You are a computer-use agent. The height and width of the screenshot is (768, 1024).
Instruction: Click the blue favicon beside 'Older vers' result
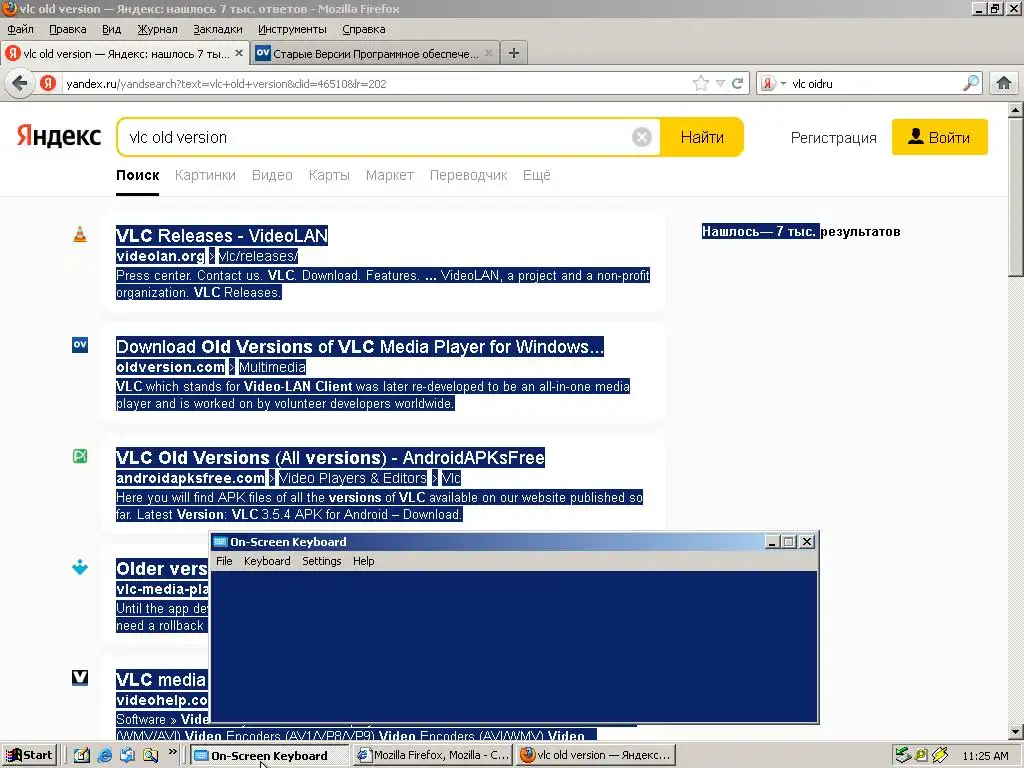(x=80, y=567)
